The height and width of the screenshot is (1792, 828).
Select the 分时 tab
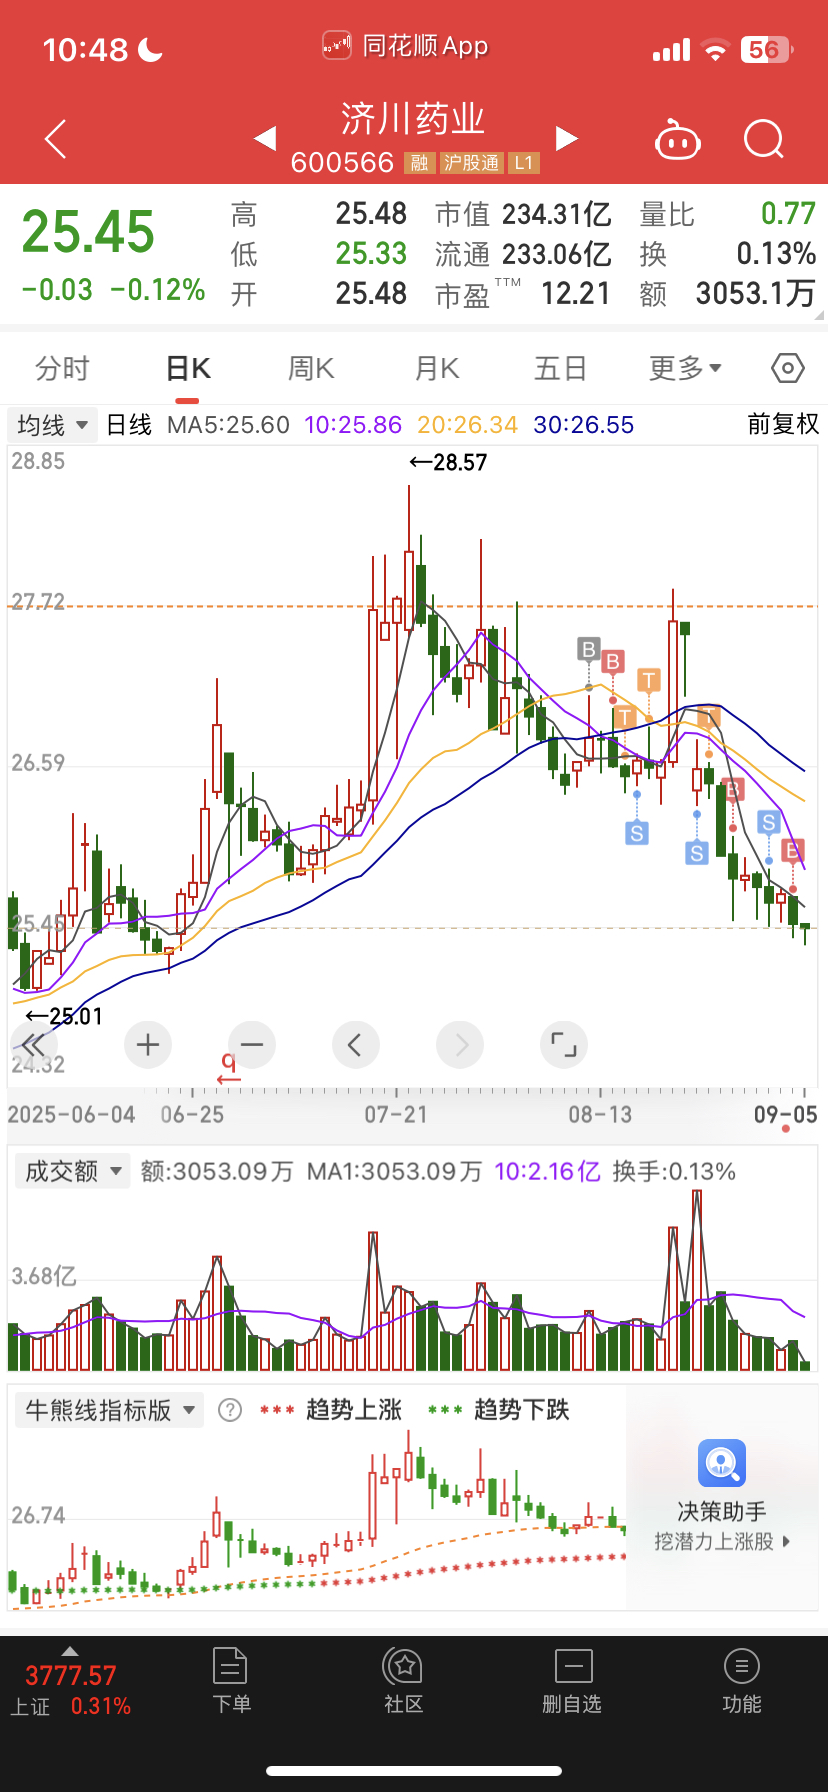pyautogui.click(x=62, y=369)
